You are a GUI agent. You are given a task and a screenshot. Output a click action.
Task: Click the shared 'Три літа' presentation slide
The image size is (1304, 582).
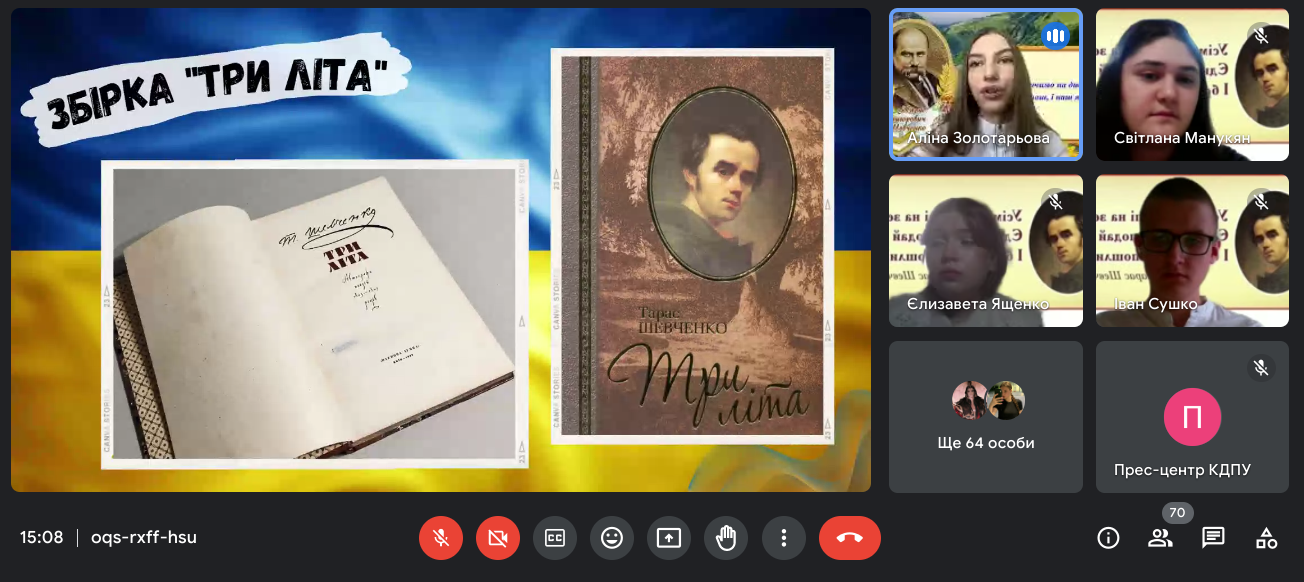point(440,250)
